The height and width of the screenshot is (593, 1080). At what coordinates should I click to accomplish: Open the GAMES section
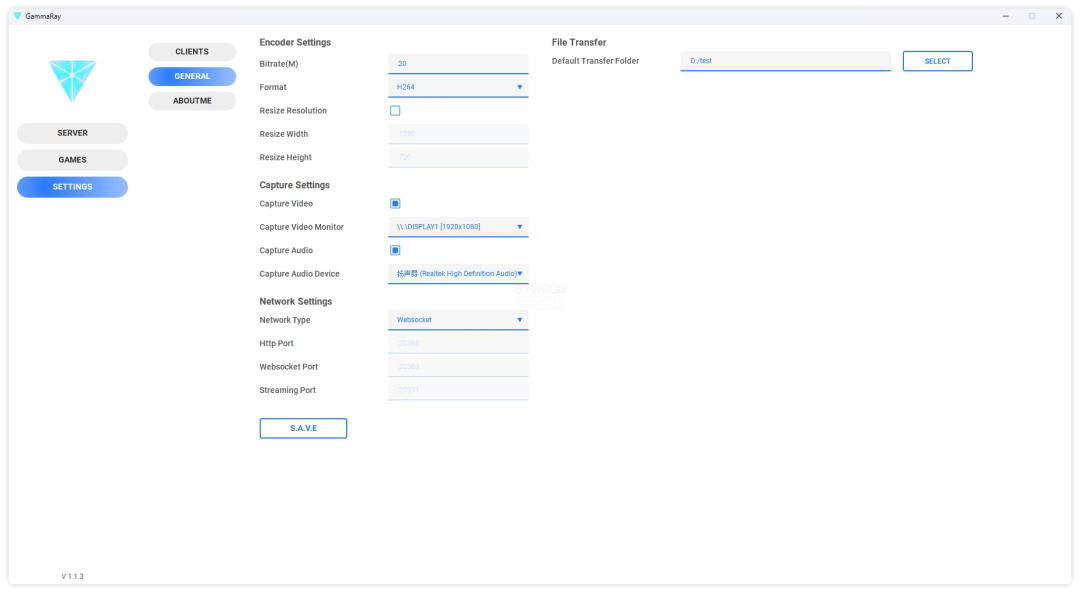click(x=72, y=160)
